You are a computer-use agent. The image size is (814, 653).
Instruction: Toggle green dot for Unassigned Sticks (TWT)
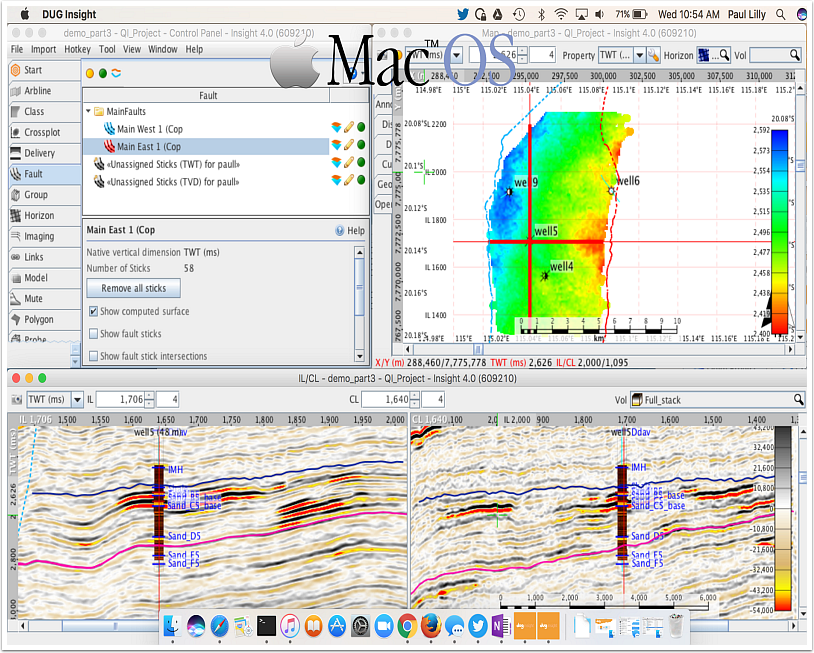click(361, 162)
